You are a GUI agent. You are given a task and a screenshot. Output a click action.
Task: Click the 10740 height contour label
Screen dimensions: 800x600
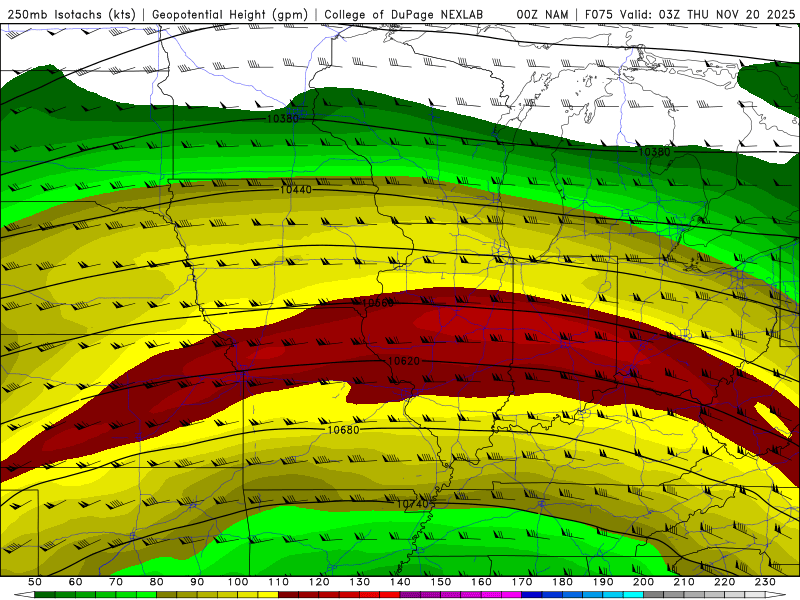tap(413, 504)
